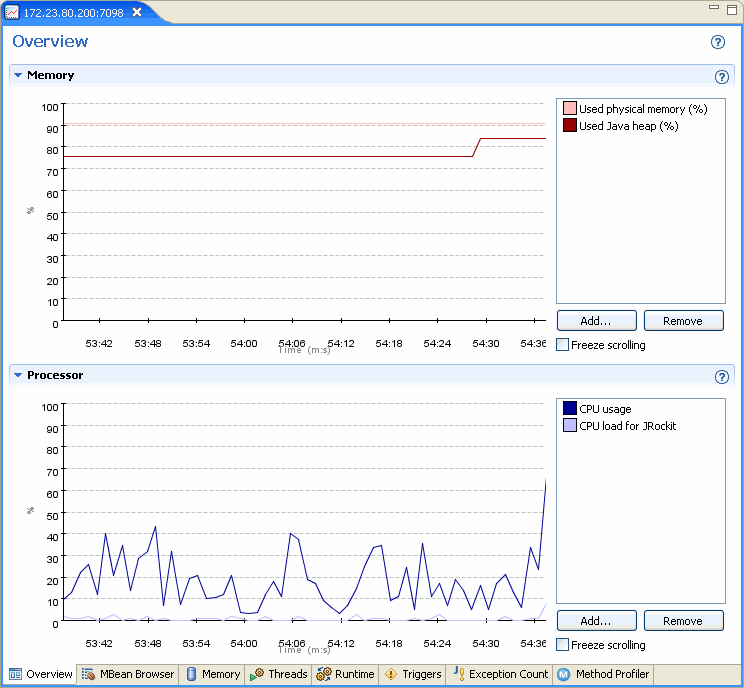This screenshot has width=744, height=688.
Task: Enable Freeze scrolling for Memory chart
Action: (x=562, y=345)
